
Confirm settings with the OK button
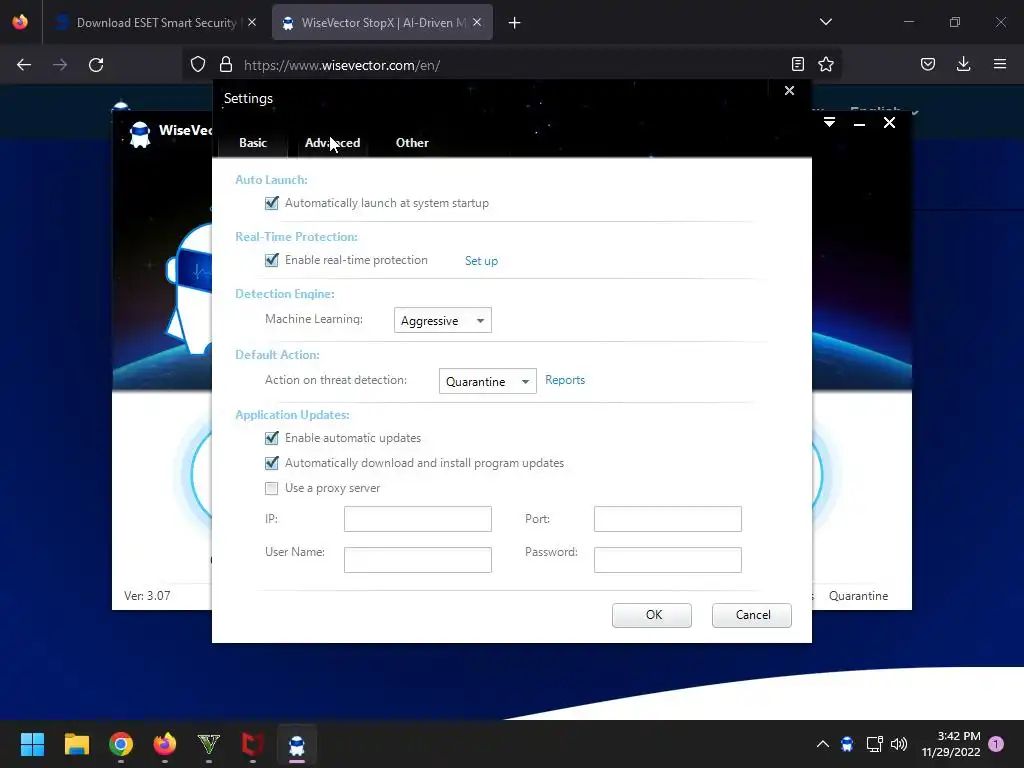652,615
